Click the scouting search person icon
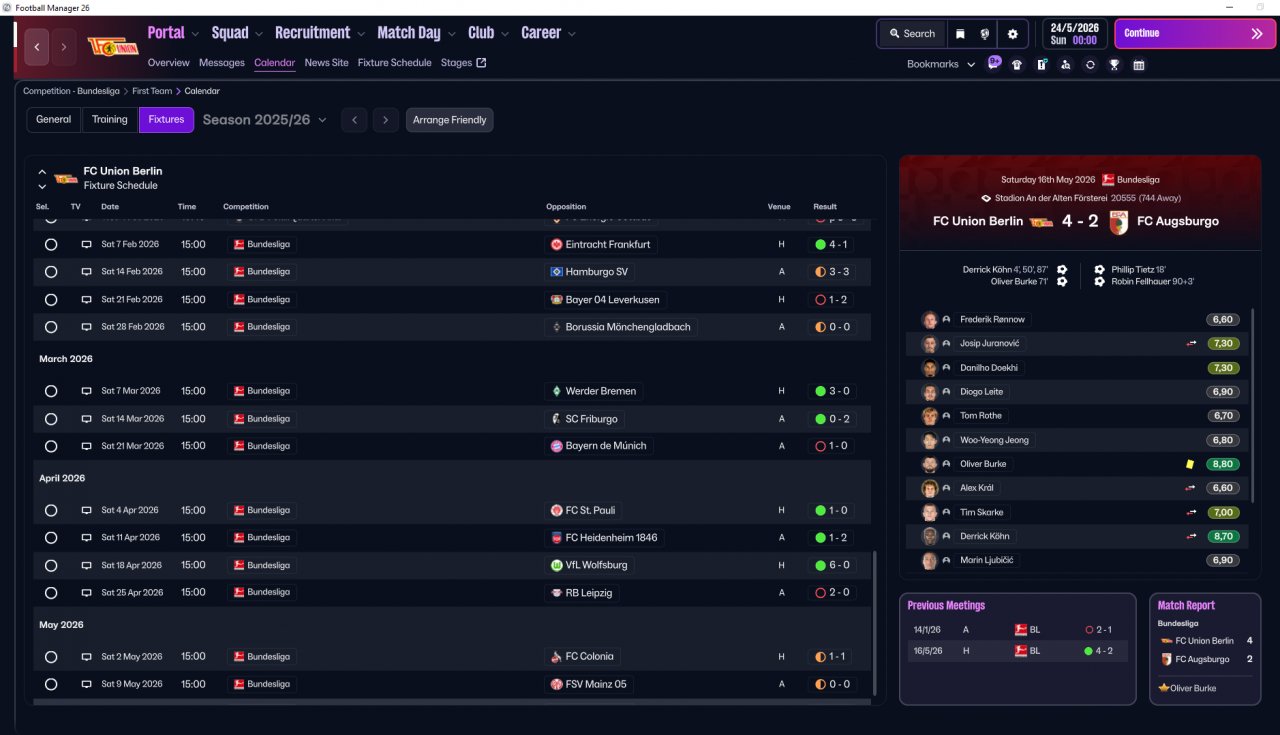 click(x=1066, y=65)
